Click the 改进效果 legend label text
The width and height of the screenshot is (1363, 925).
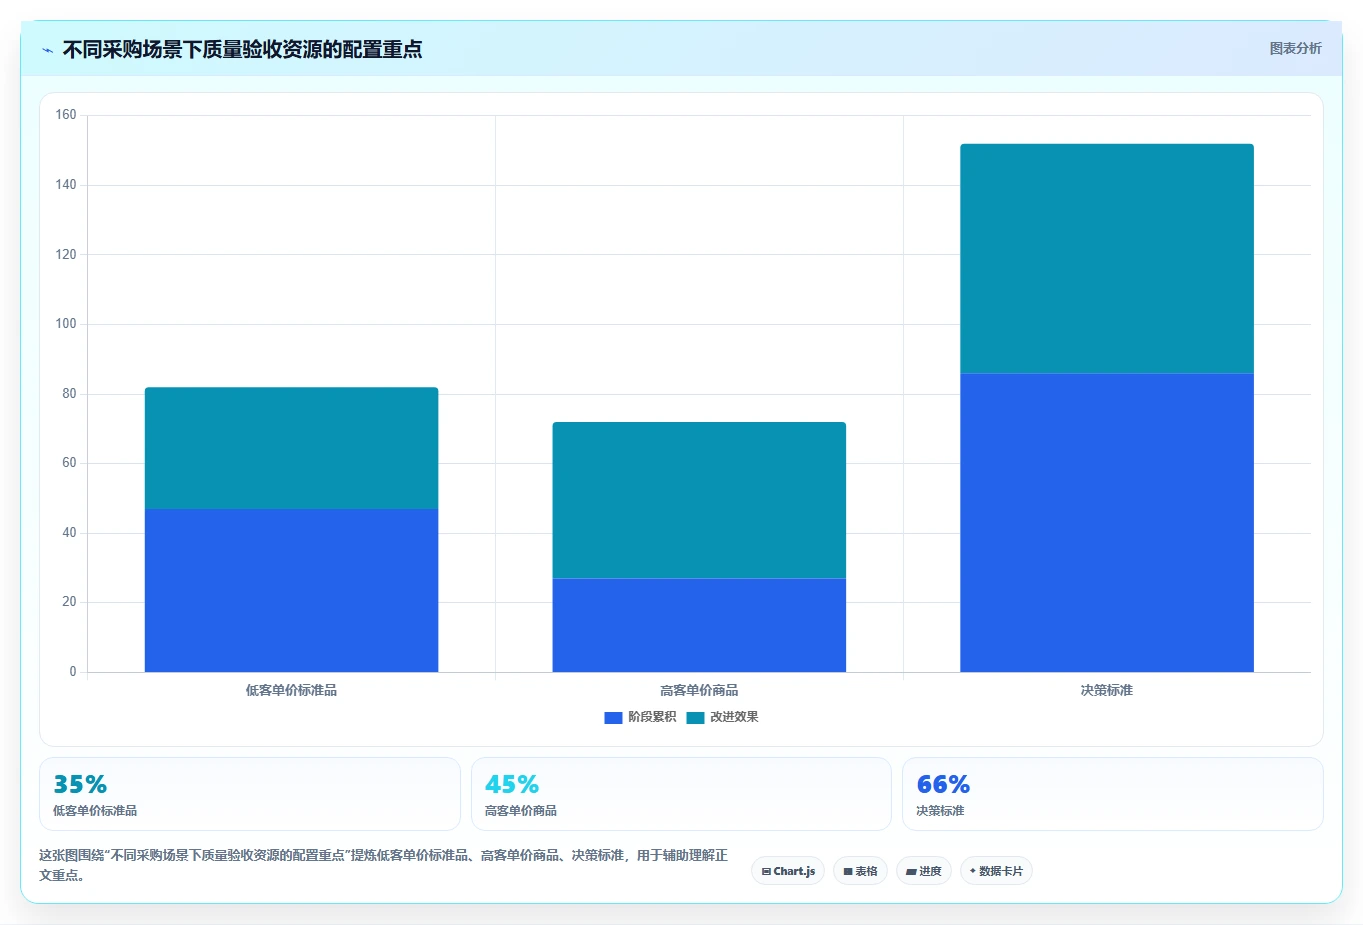(x=734, y=717)
